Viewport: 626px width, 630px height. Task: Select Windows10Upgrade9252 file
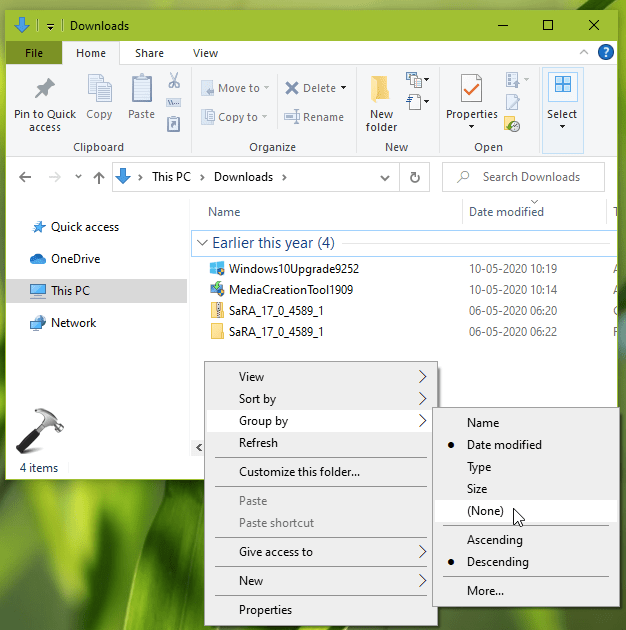coord(284,268)
